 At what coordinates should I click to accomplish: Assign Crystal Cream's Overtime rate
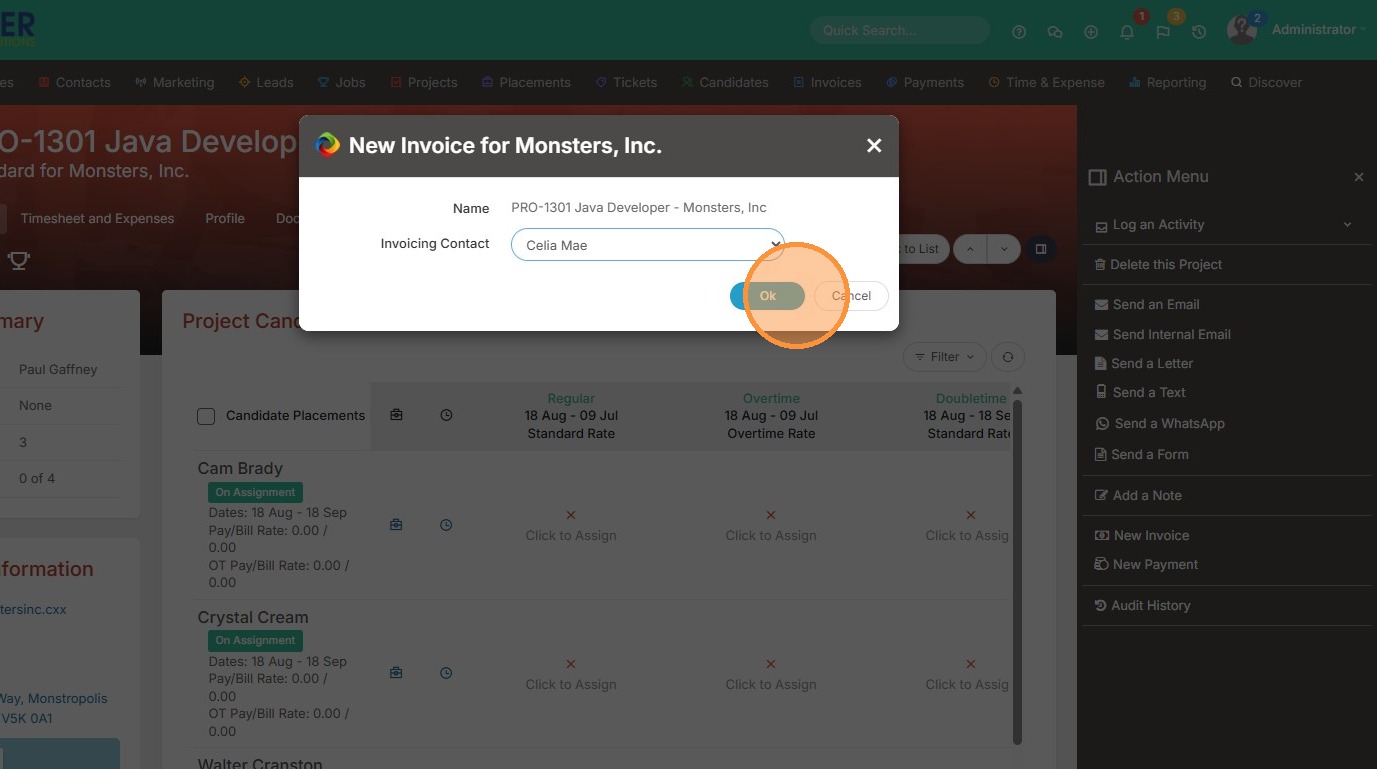coord(771,675)
